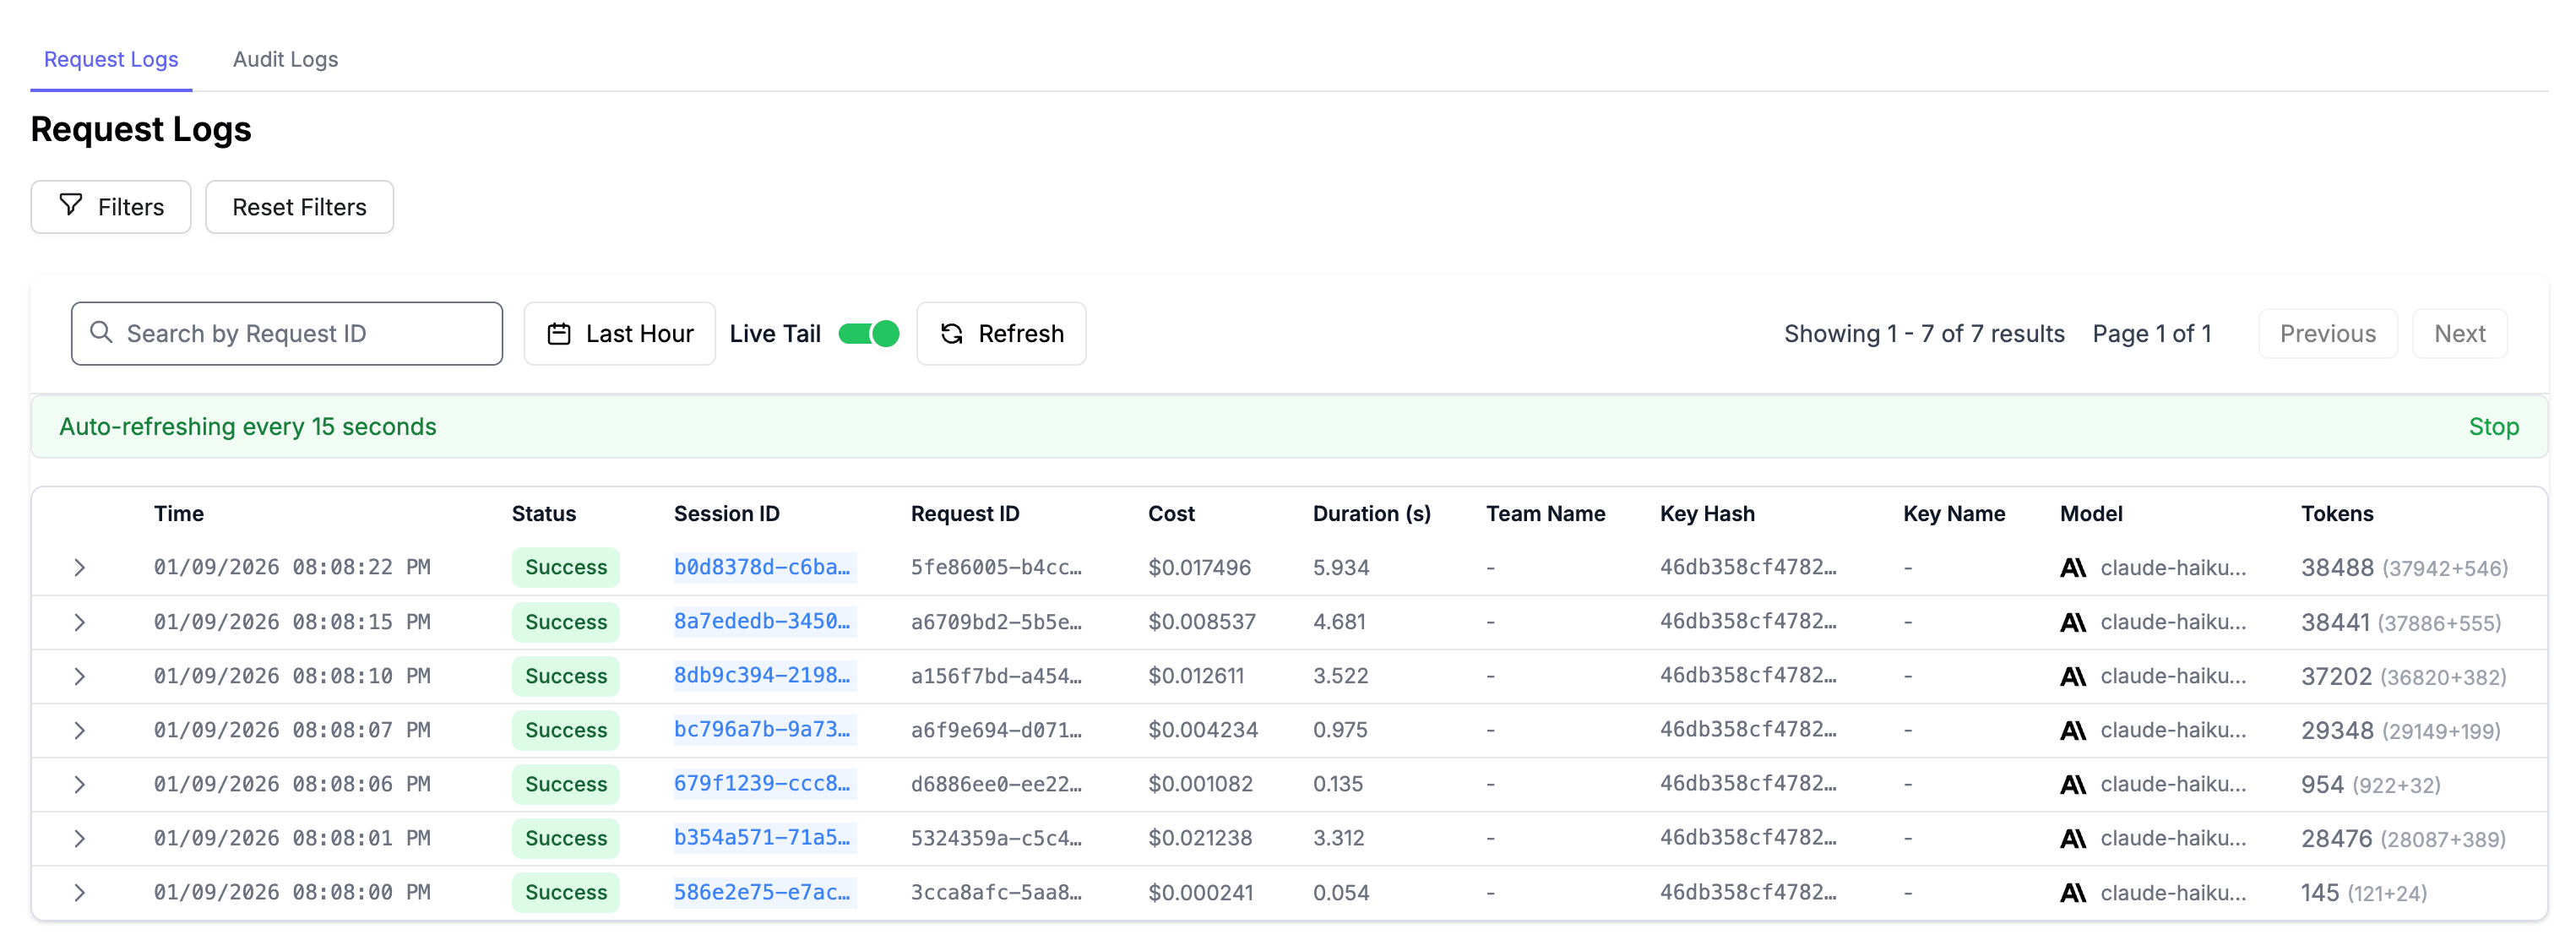Expand the 08:08:07 PM log row
This screenshot has height=951, width=2576.
(80, 730)
